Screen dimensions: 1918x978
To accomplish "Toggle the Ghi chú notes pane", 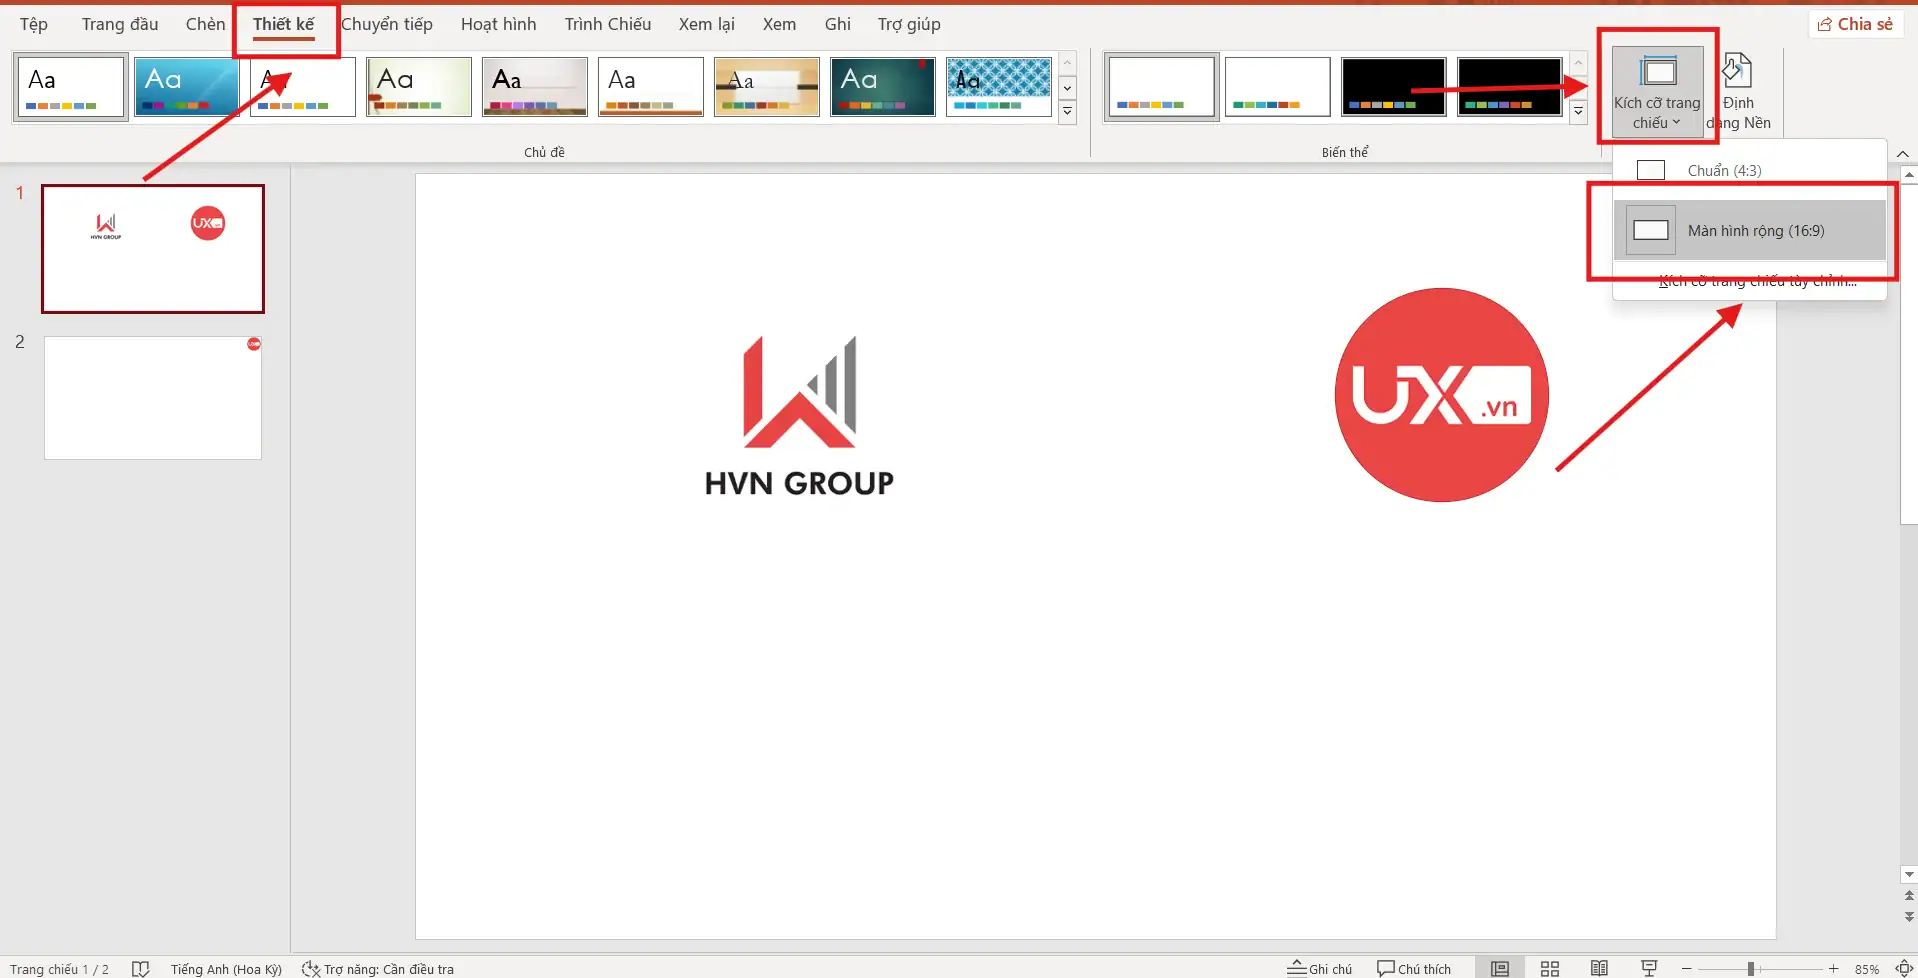I will click(1319, 969).
